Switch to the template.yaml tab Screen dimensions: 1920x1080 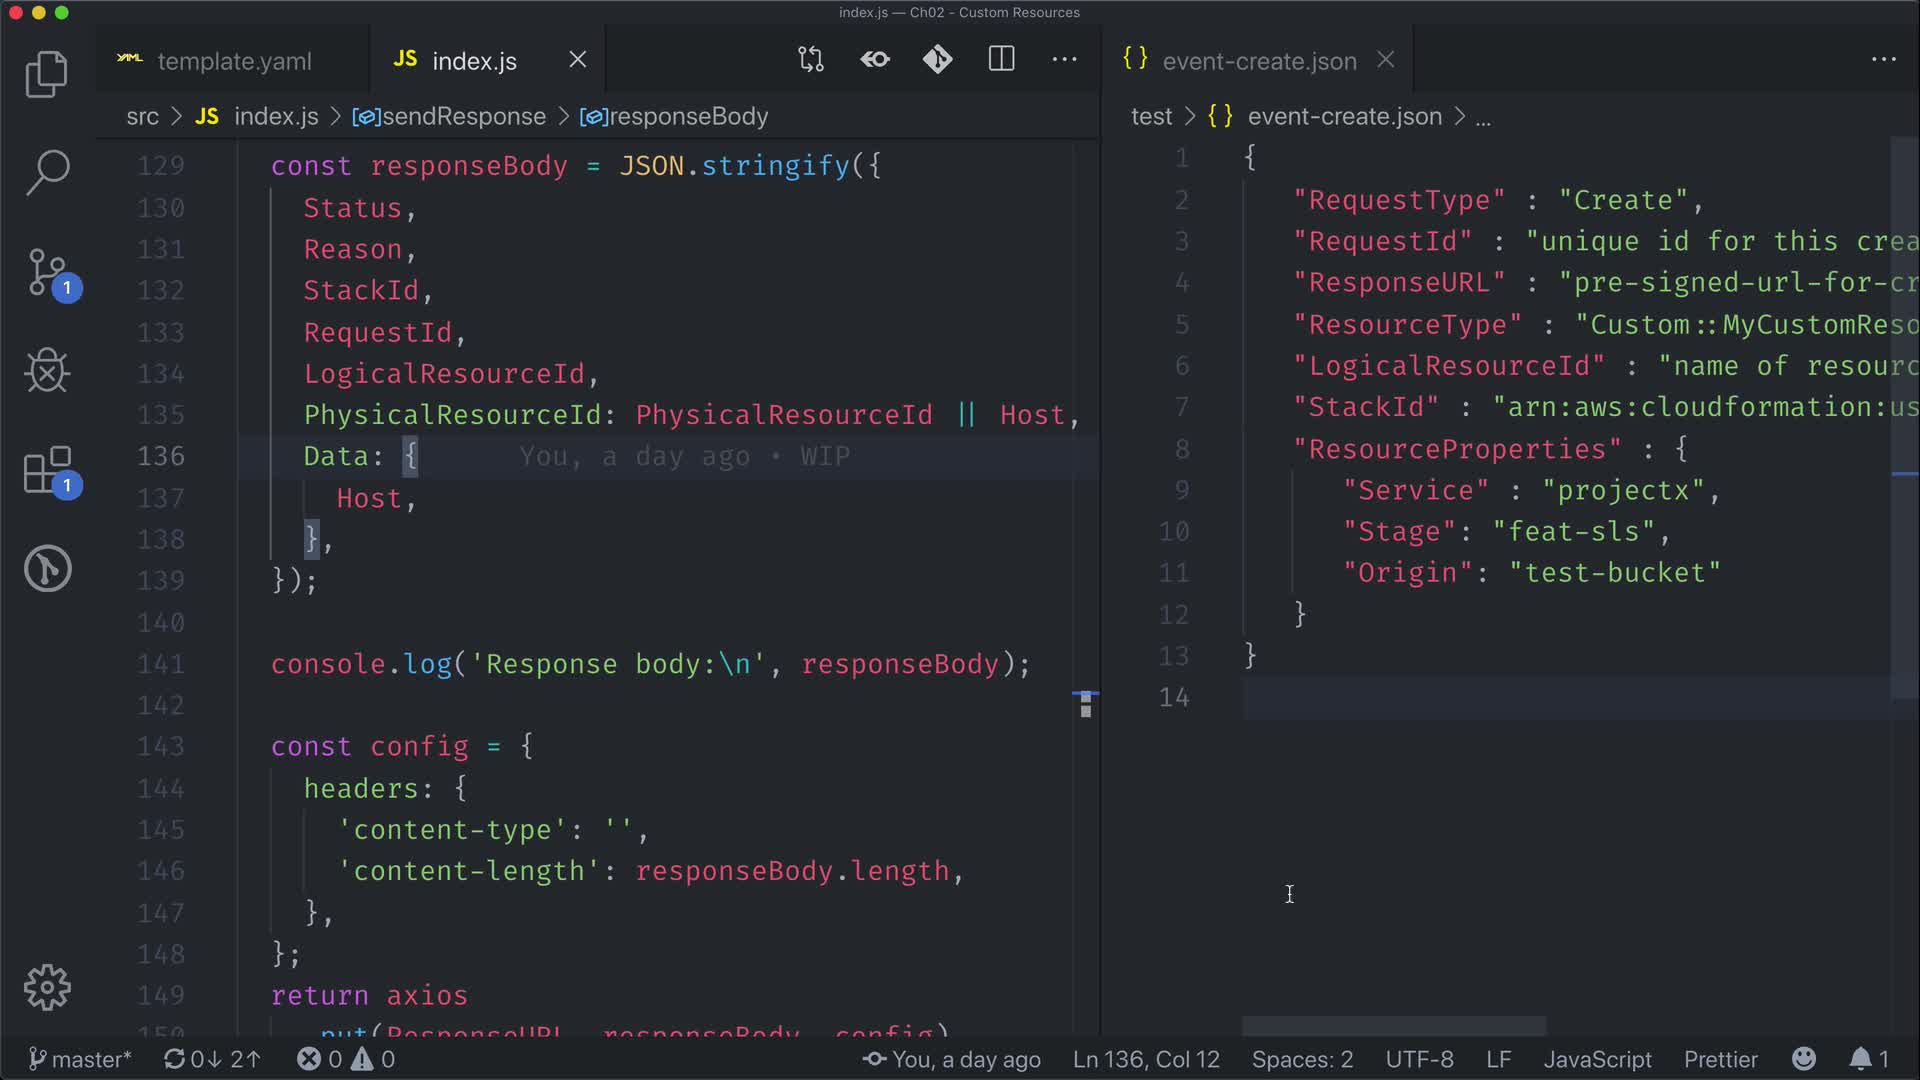click(233, 61)
